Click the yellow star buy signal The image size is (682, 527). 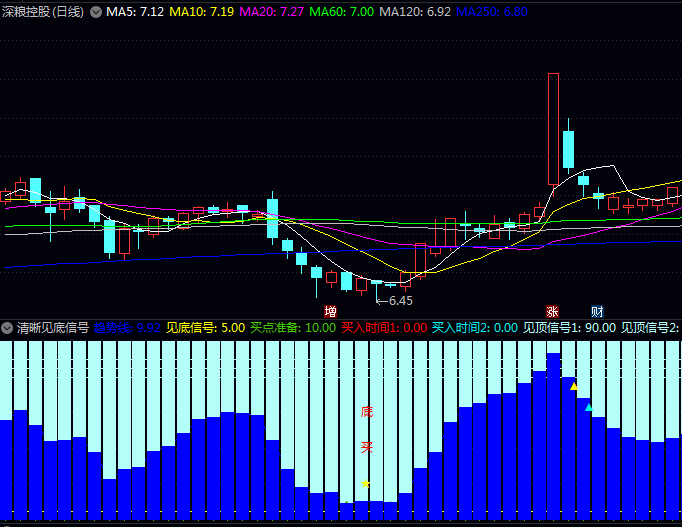tap(366, 484)
